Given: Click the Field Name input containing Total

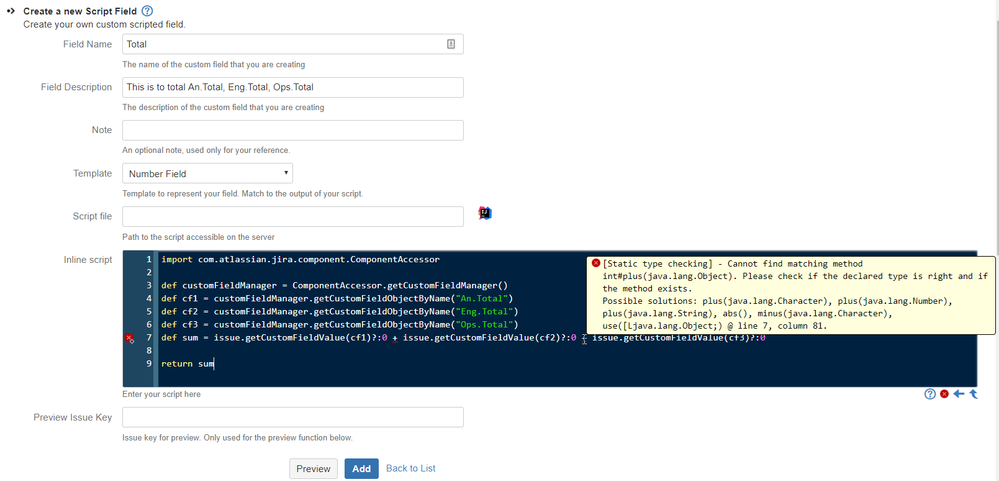Looking at the screenshot, I should click(x=292, y=44).
